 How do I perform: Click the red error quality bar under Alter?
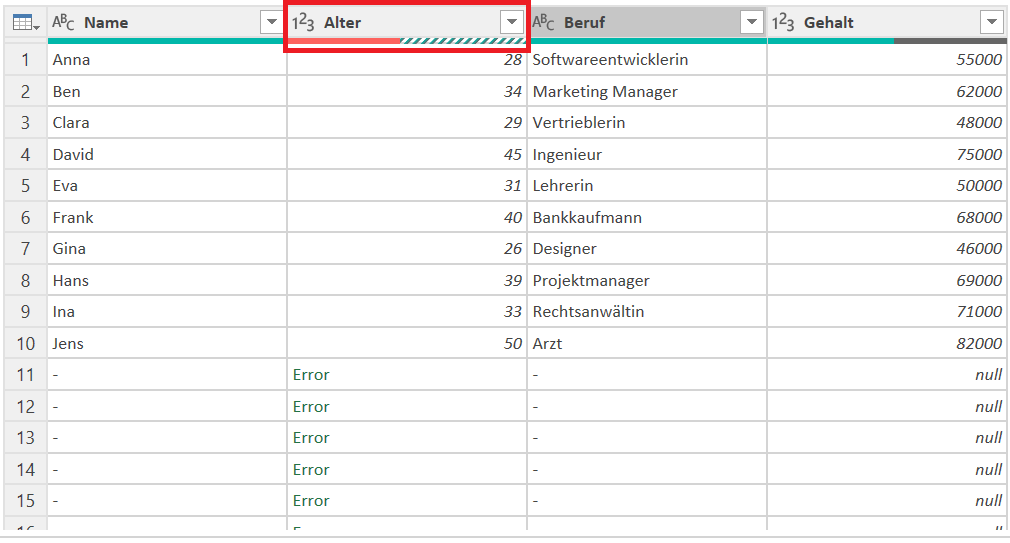tap(343, 41)
